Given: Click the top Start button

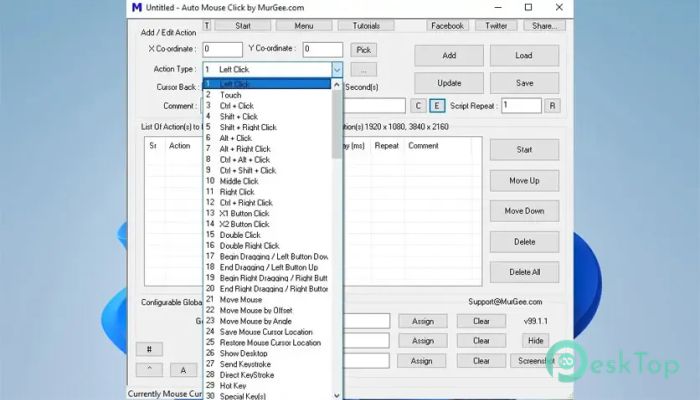Looking at the screenshot, I should click(243, 26).
